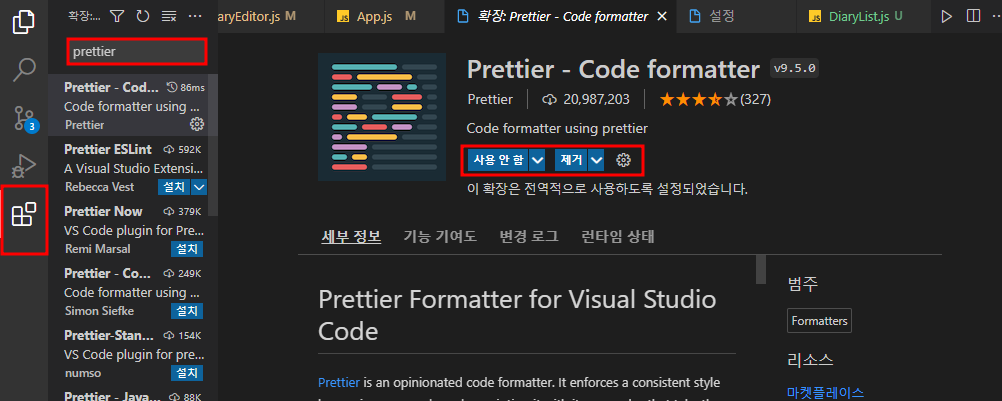Viewport: 1002px width, 401px height.
Task: Switch to 기능 기여도 tab
Action: coord(440,237)
